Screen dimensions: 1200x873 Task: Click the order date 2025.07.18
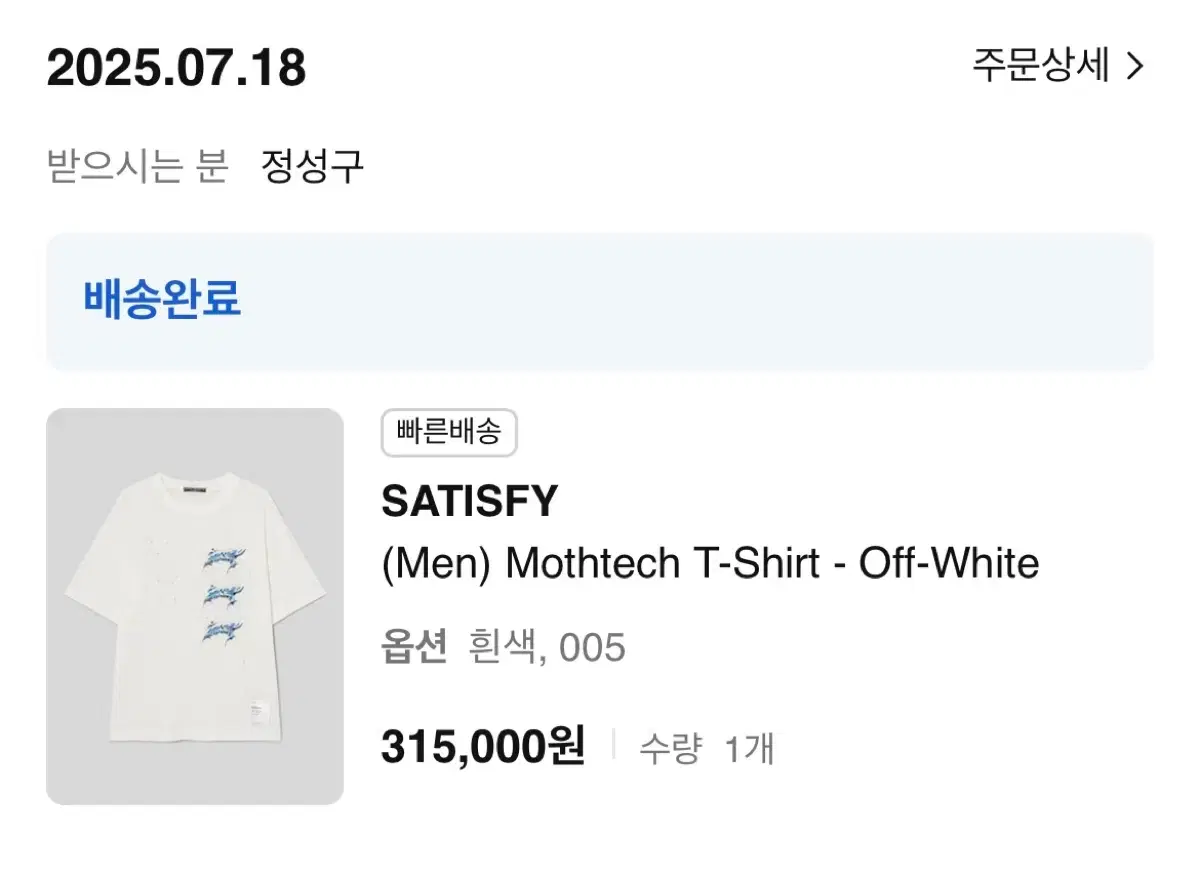coord(176,69)
